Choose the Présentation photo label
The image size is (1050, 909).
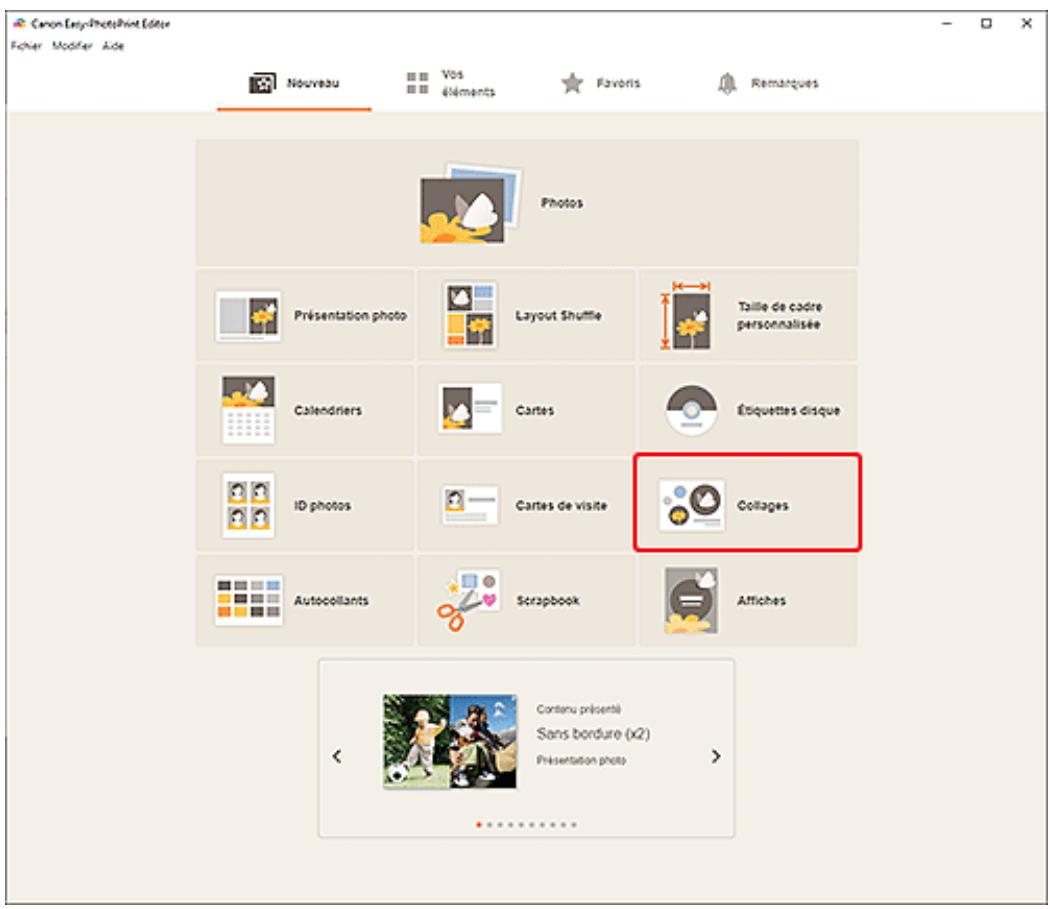pyautogui.click(x=350, y=316)
